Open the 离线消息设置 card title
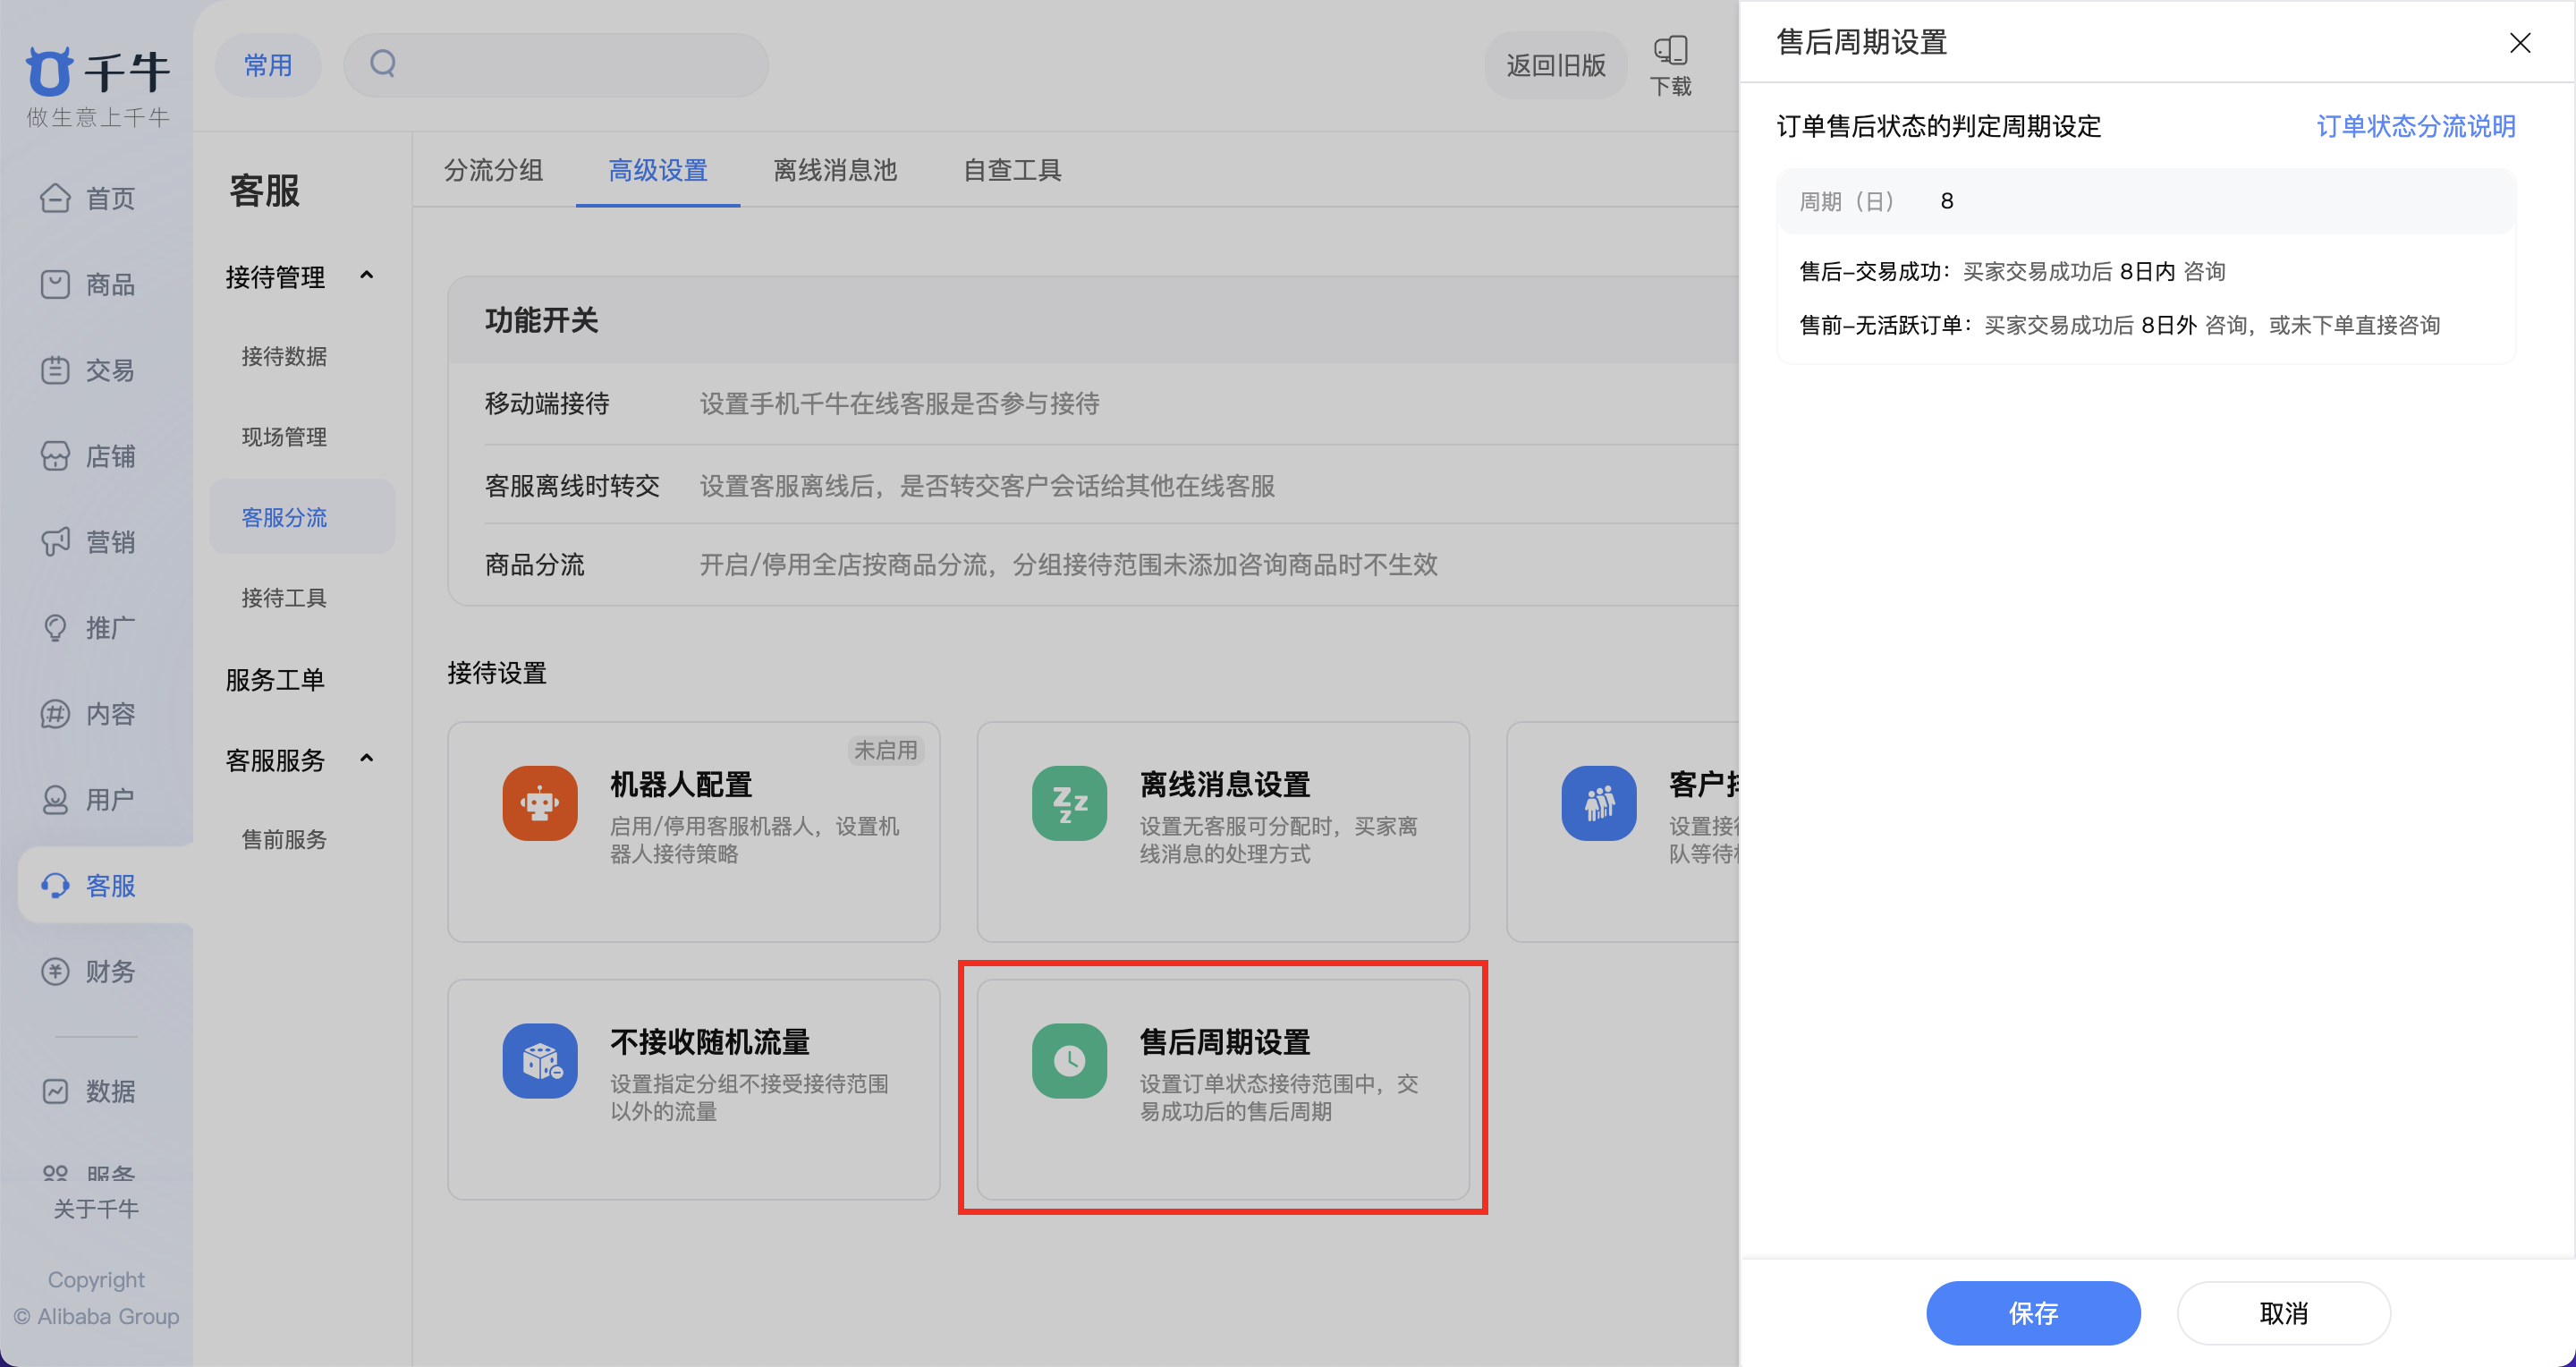The height and width of the screenshot is (1367, 2576). click(x=1225, y=785)
